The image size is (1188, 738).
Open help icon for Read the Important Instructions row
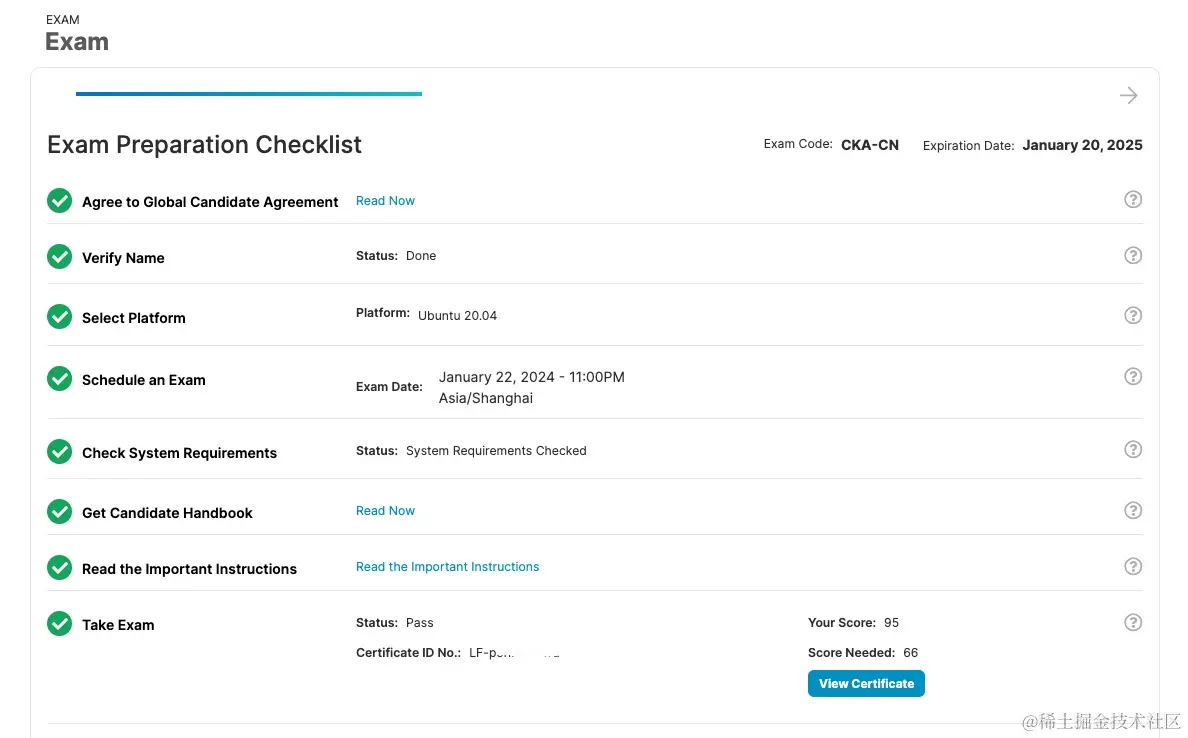(1133, 566)
